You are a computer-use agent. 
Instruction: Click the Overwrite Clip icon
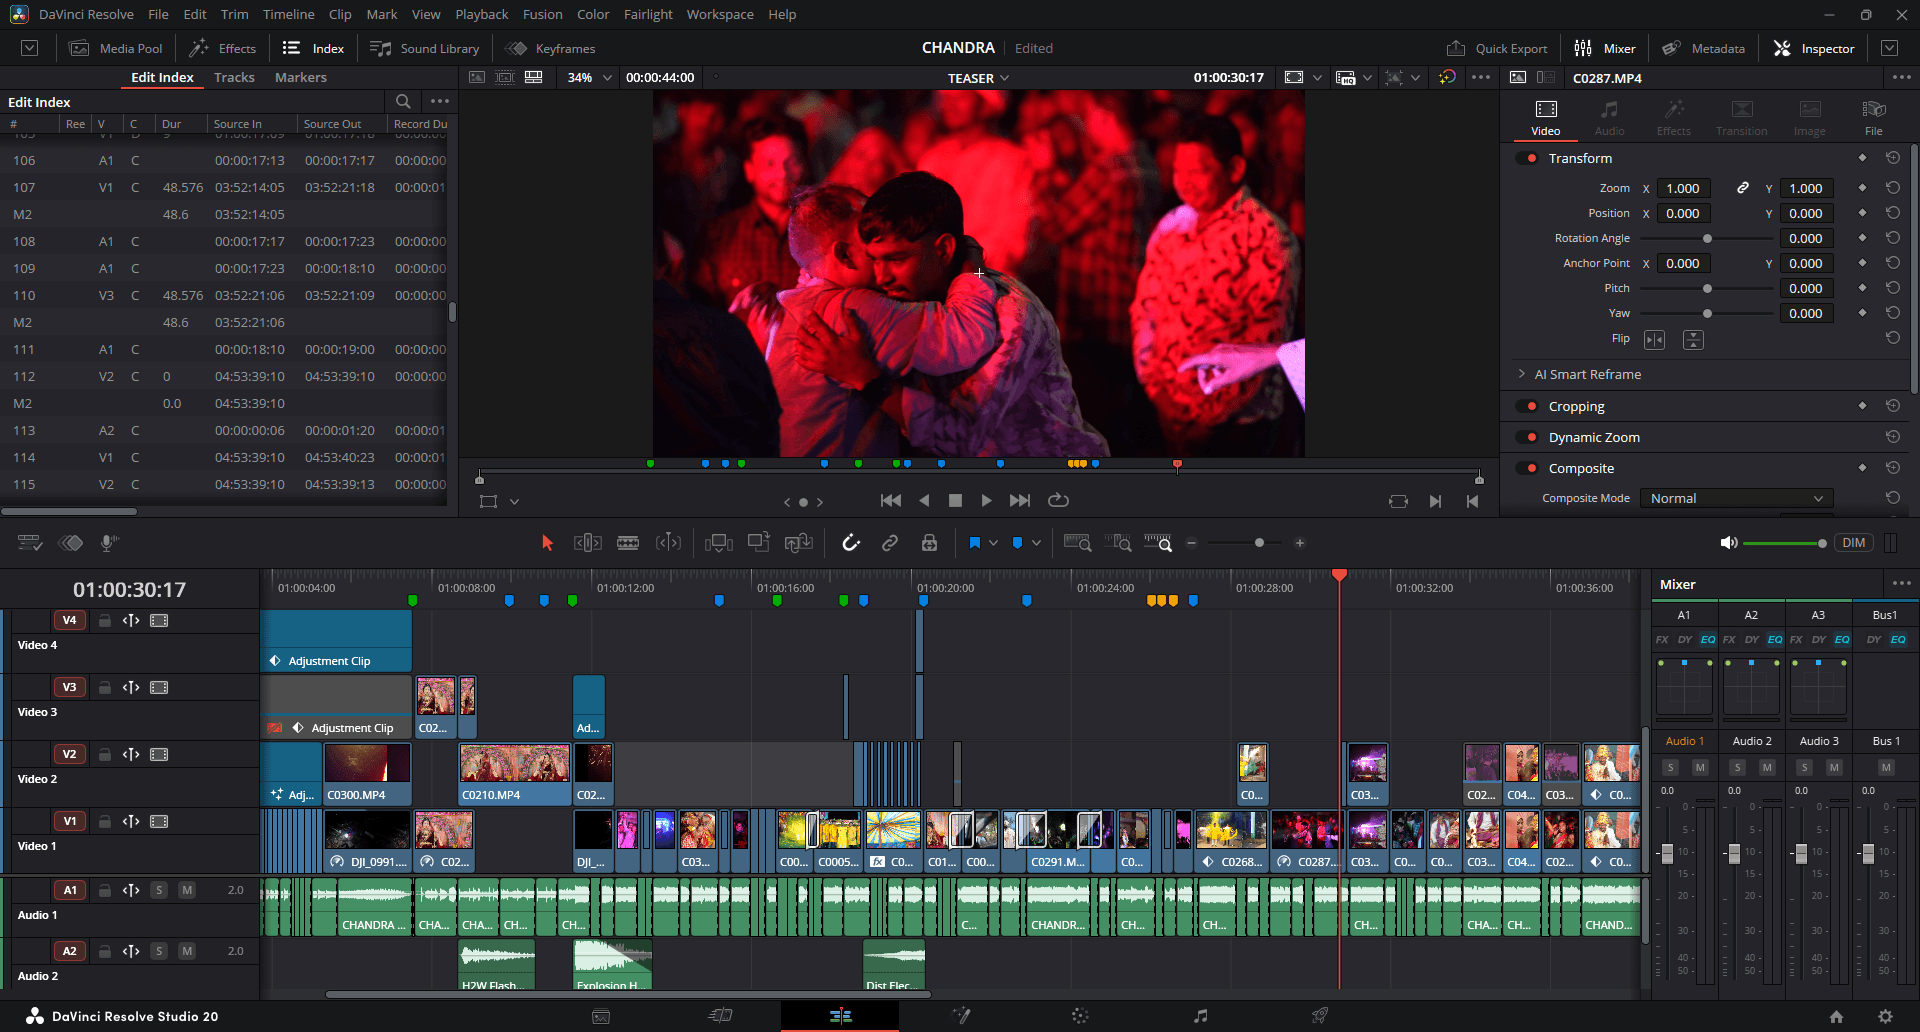point(759,543)
